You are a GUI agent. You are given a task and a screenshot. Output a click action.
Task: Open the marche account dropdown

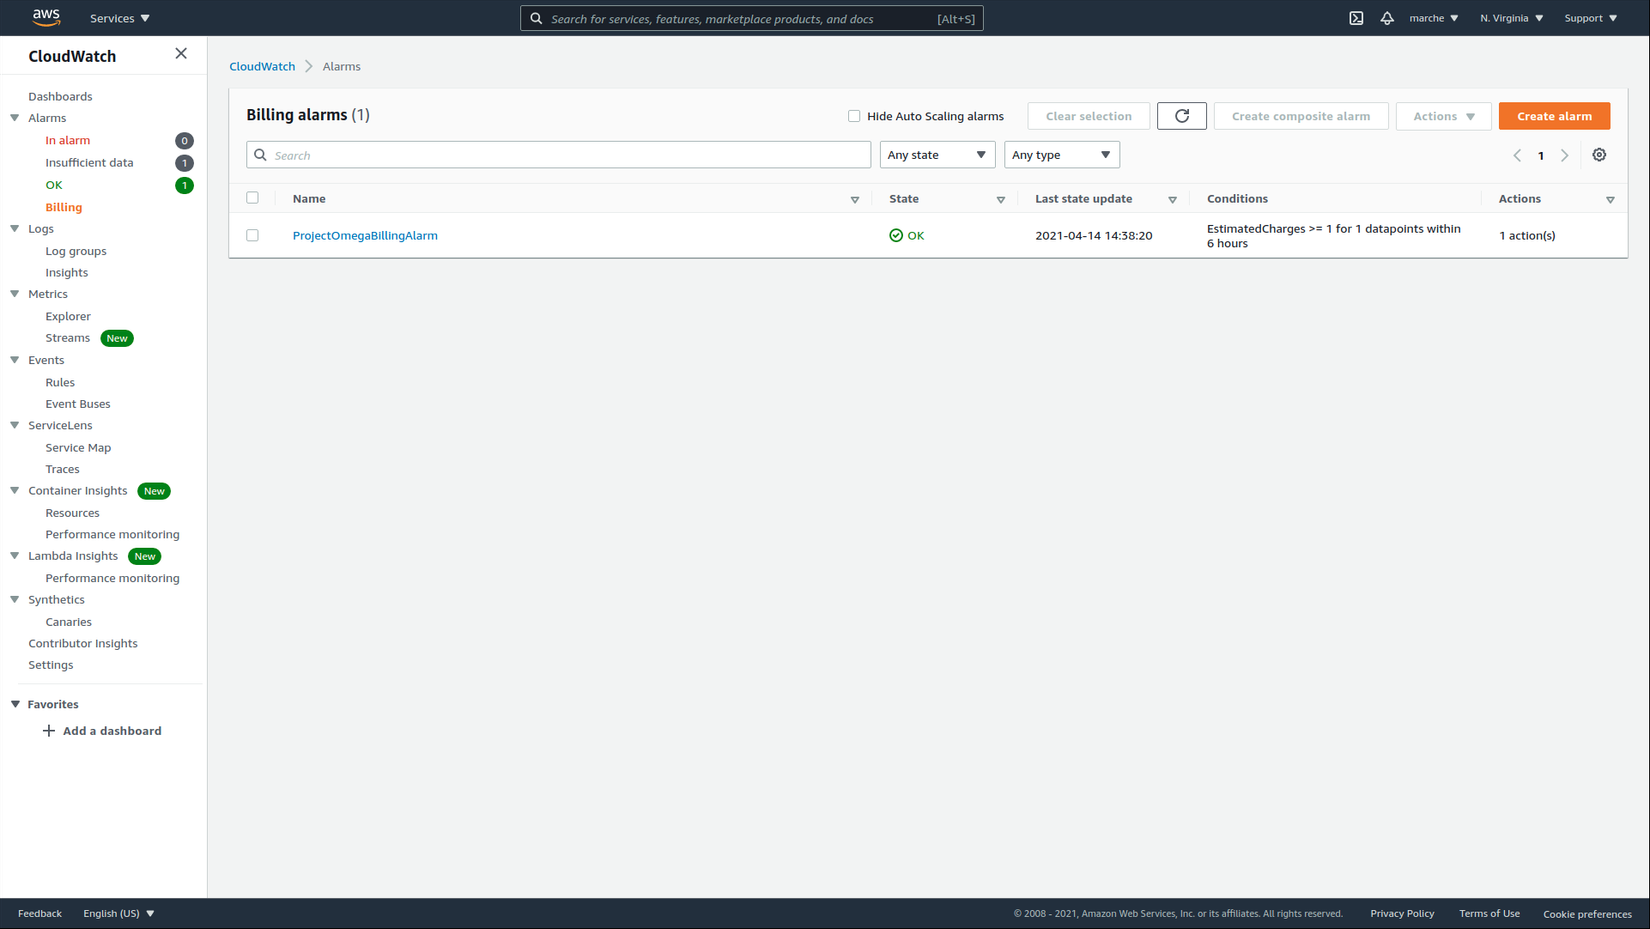point(1433,18)
